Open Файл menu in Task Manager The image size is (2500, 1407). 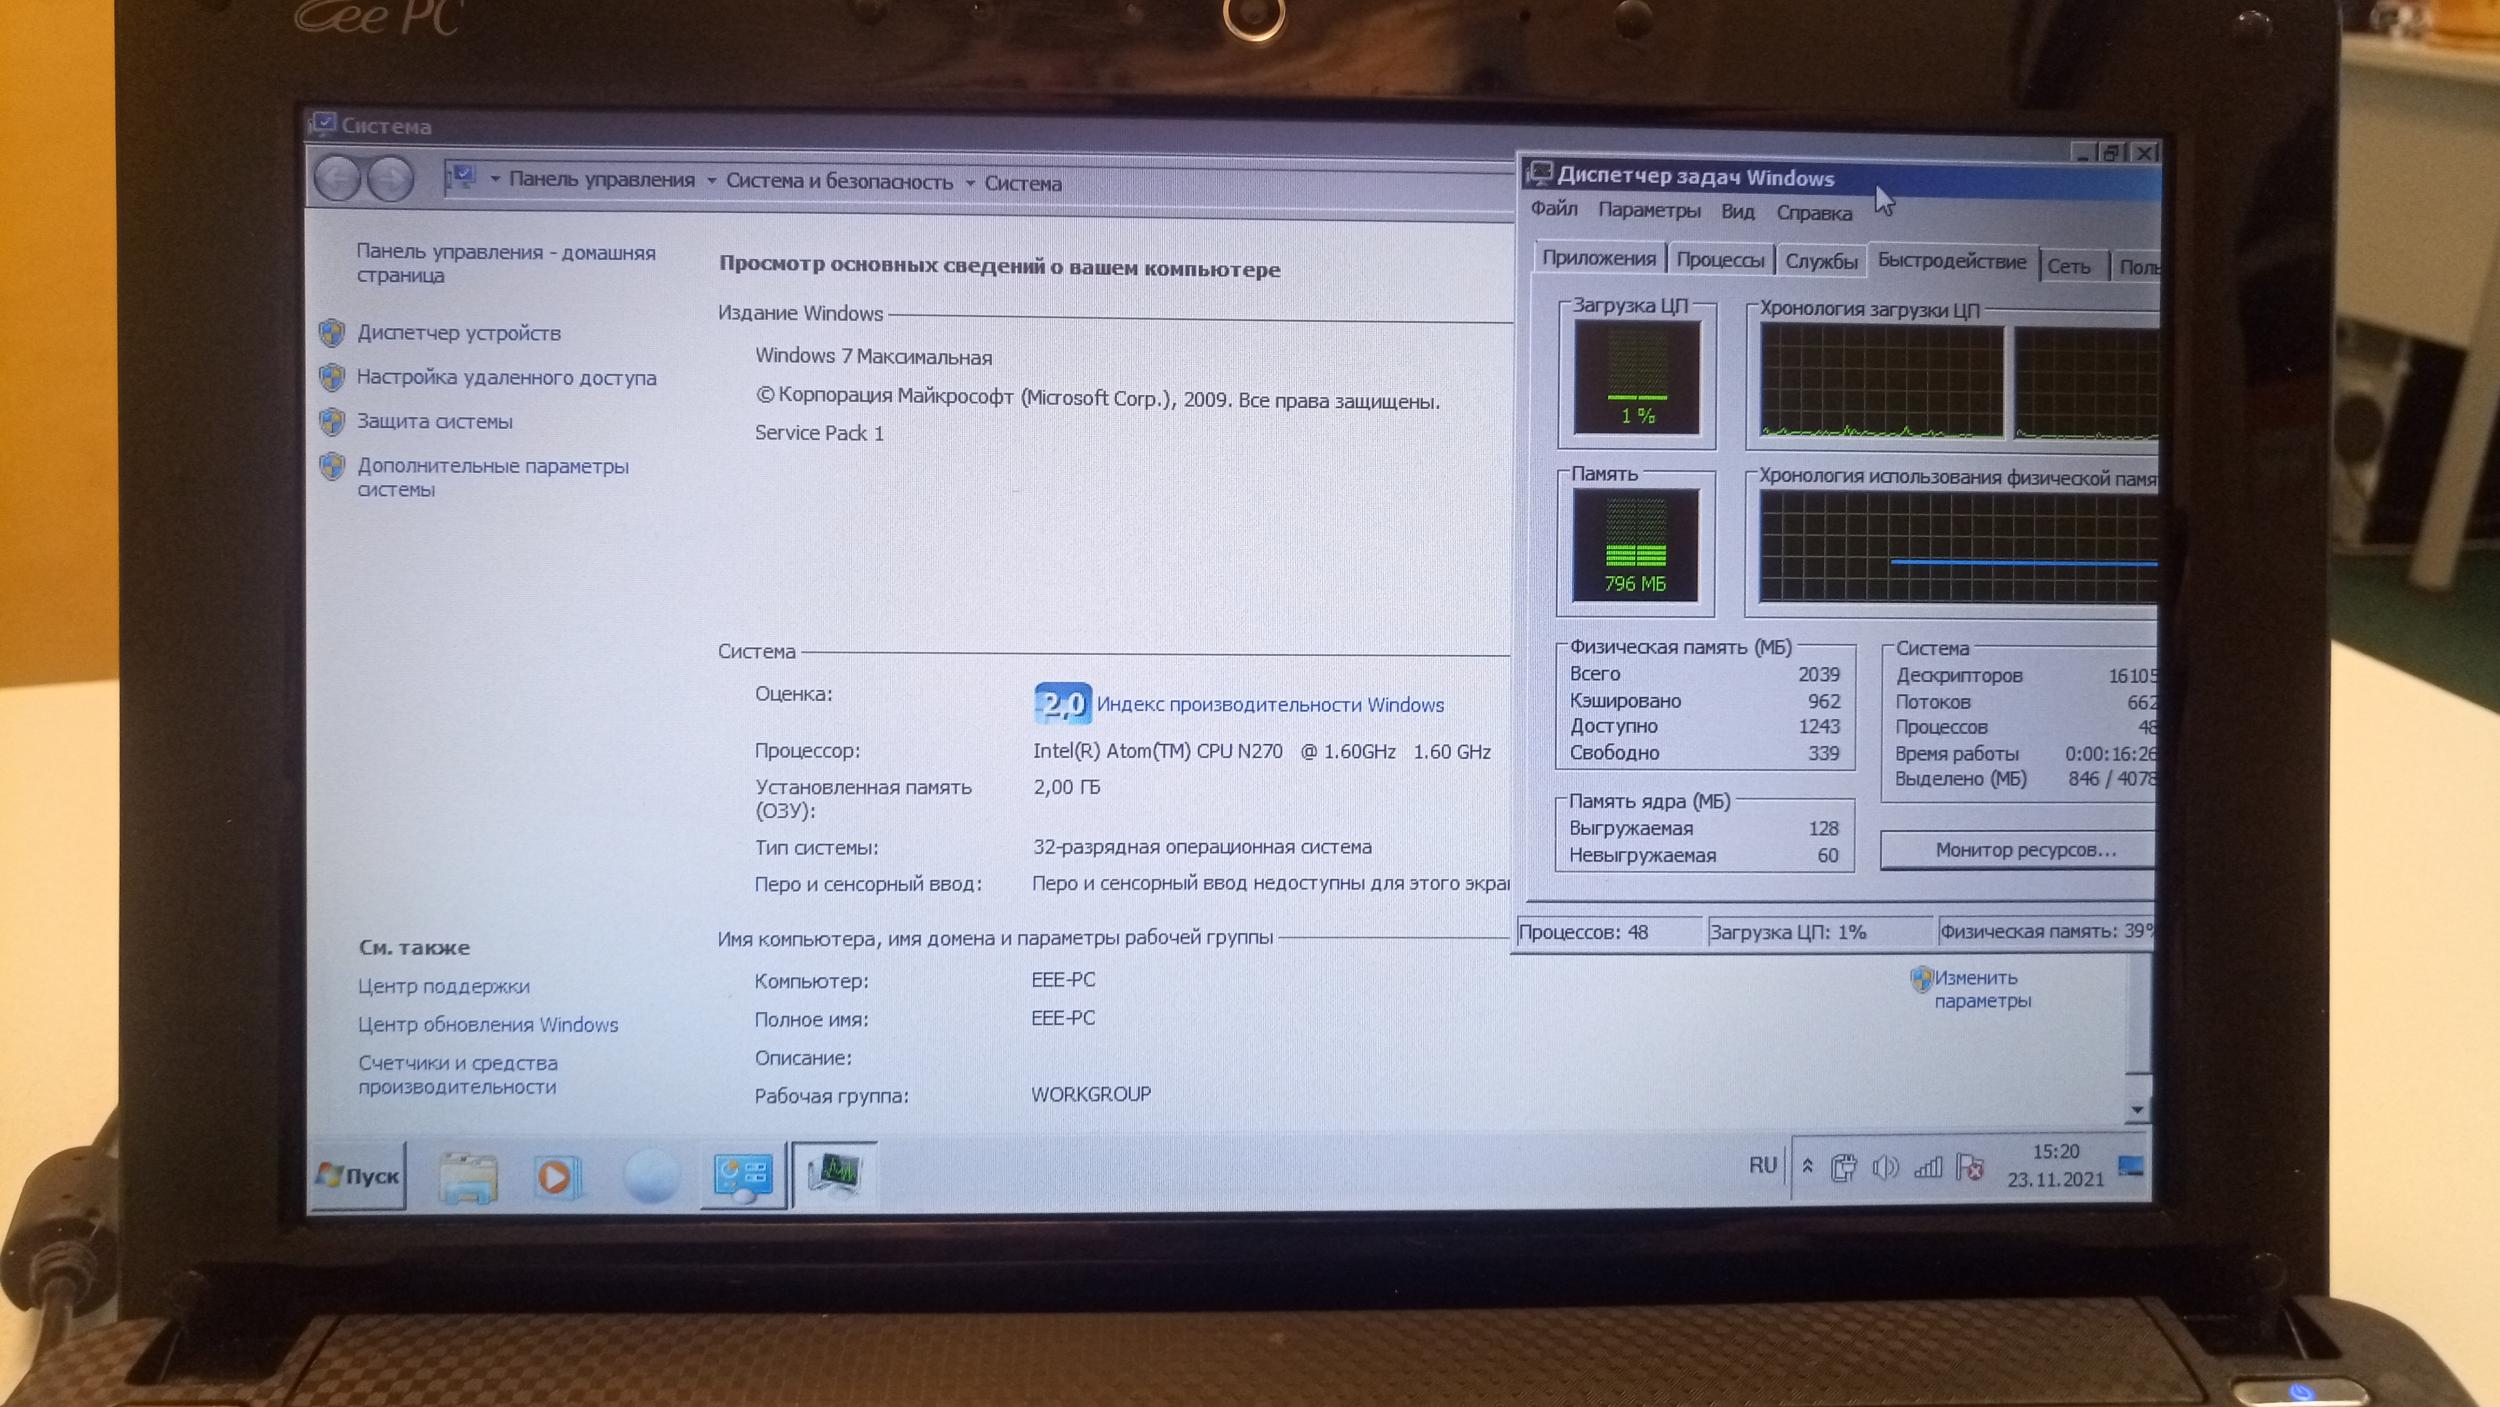[1554, 209]
